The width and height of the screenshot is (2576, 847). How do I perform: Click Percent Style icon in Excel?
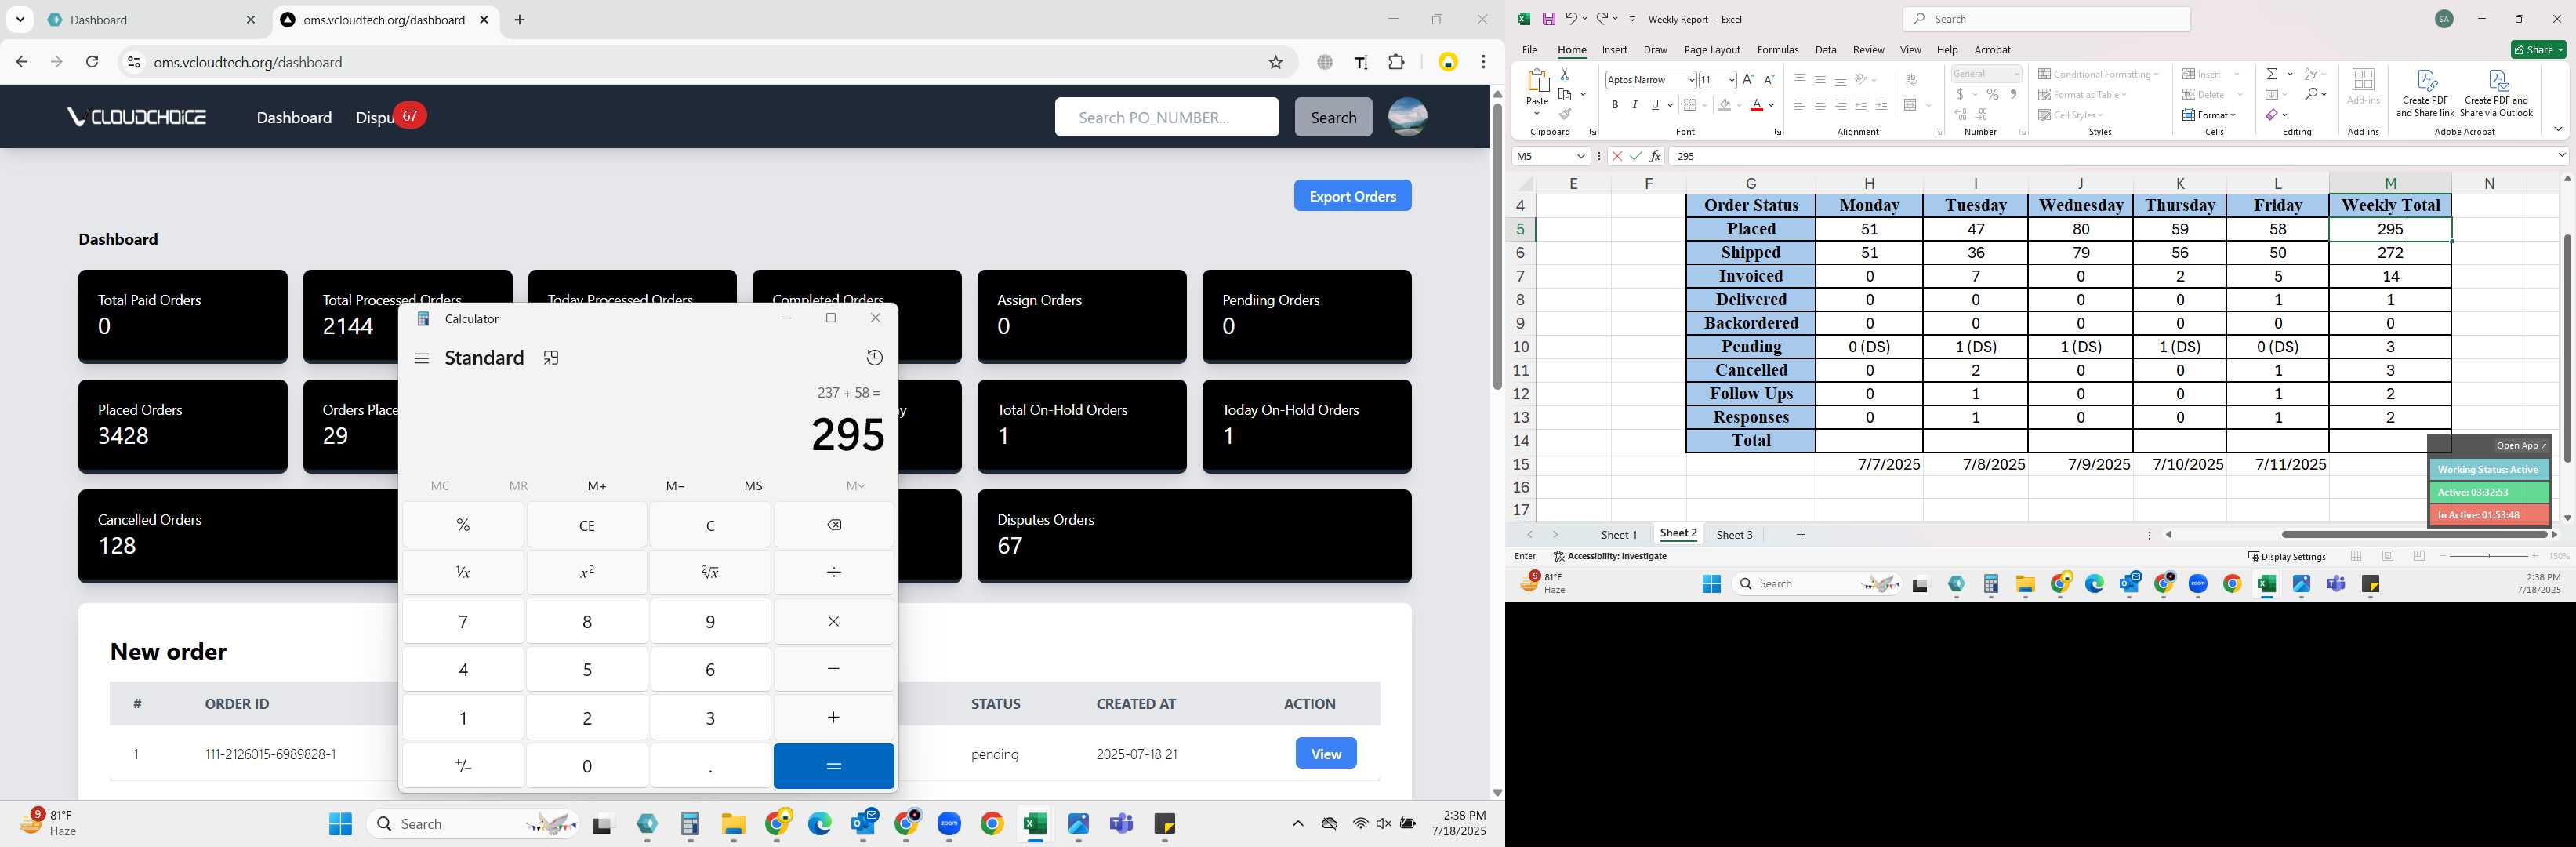[1992, 94]
